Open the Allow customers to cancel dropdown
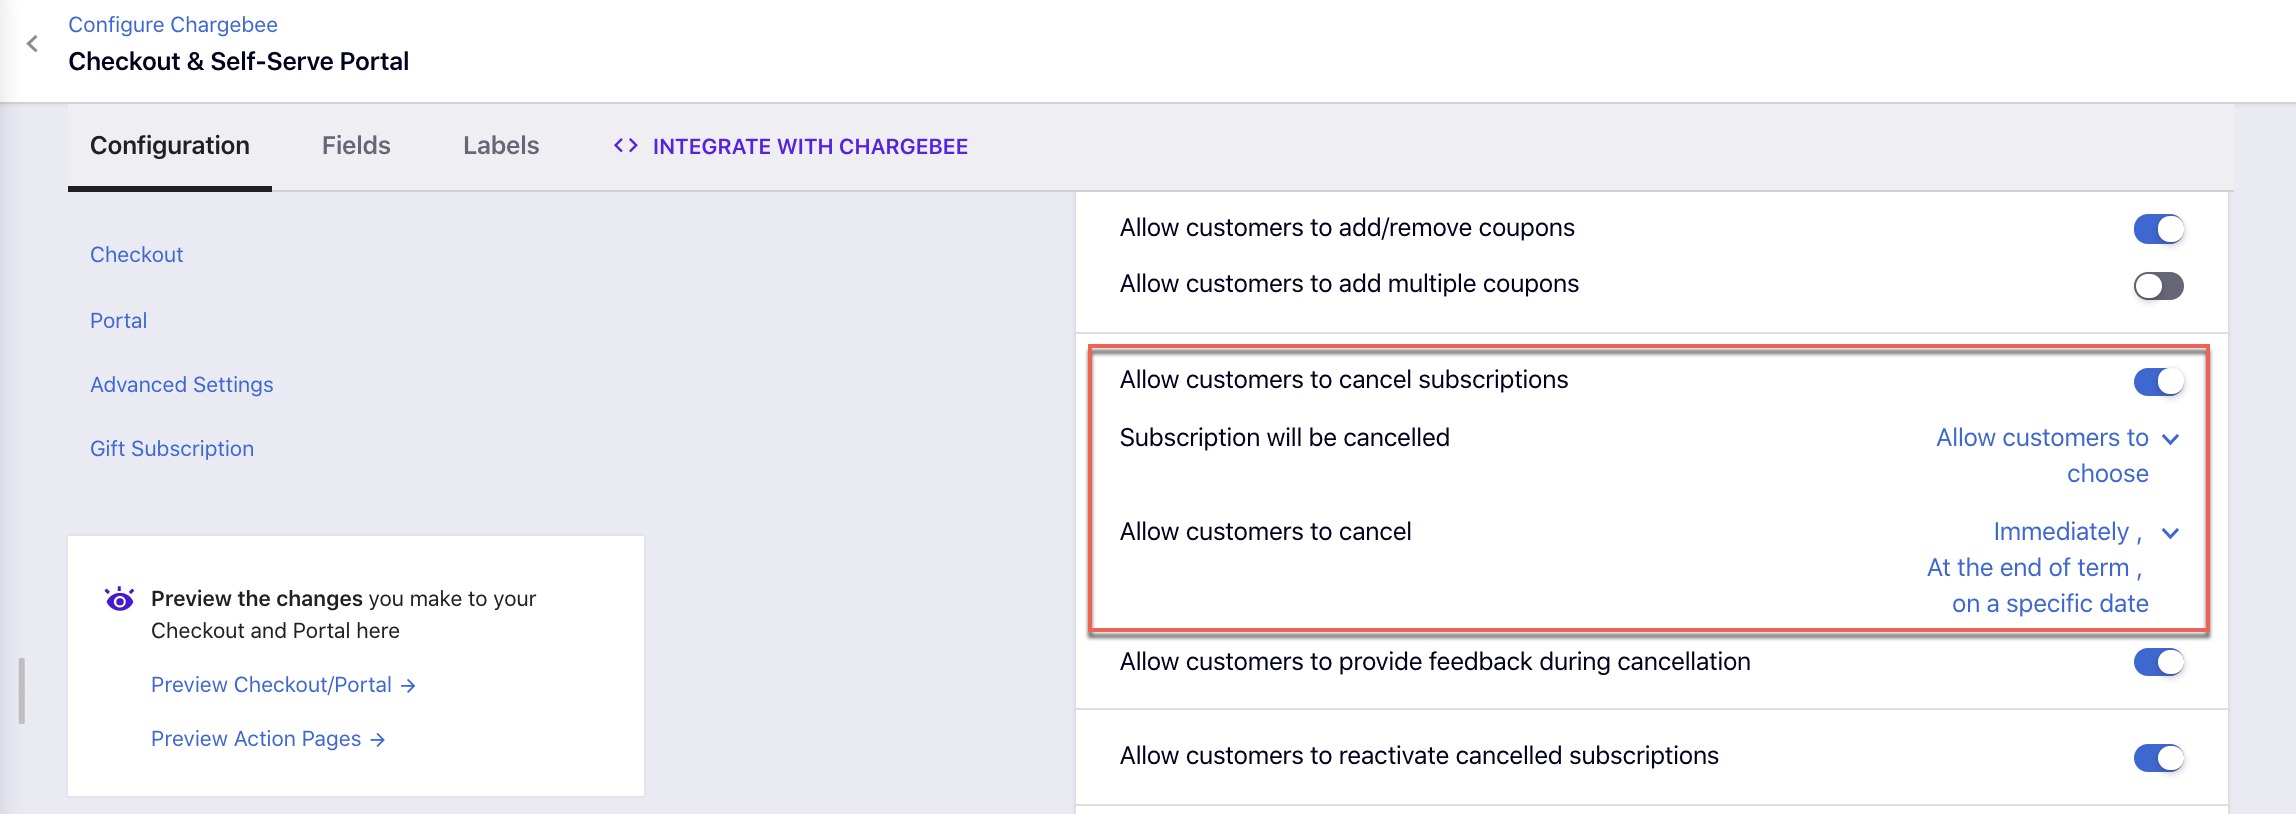 click(x=2170, y=533)
